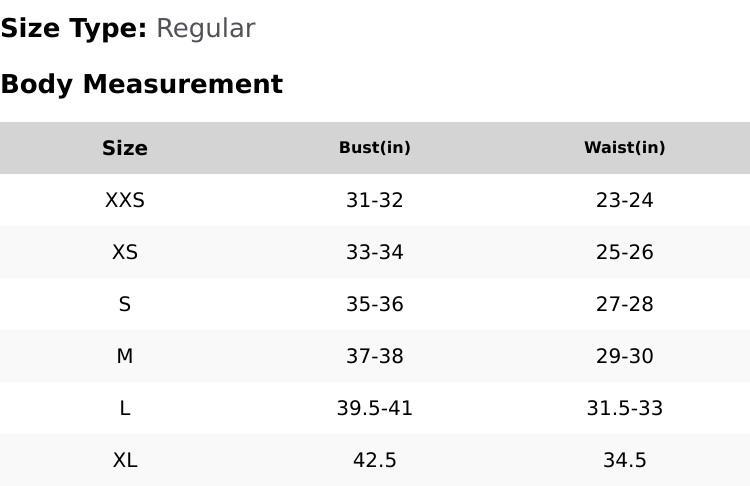This screenshot has width=750, height=486.
Task: Click the 31.5-33 waist cell
Action: pos(625,408)
